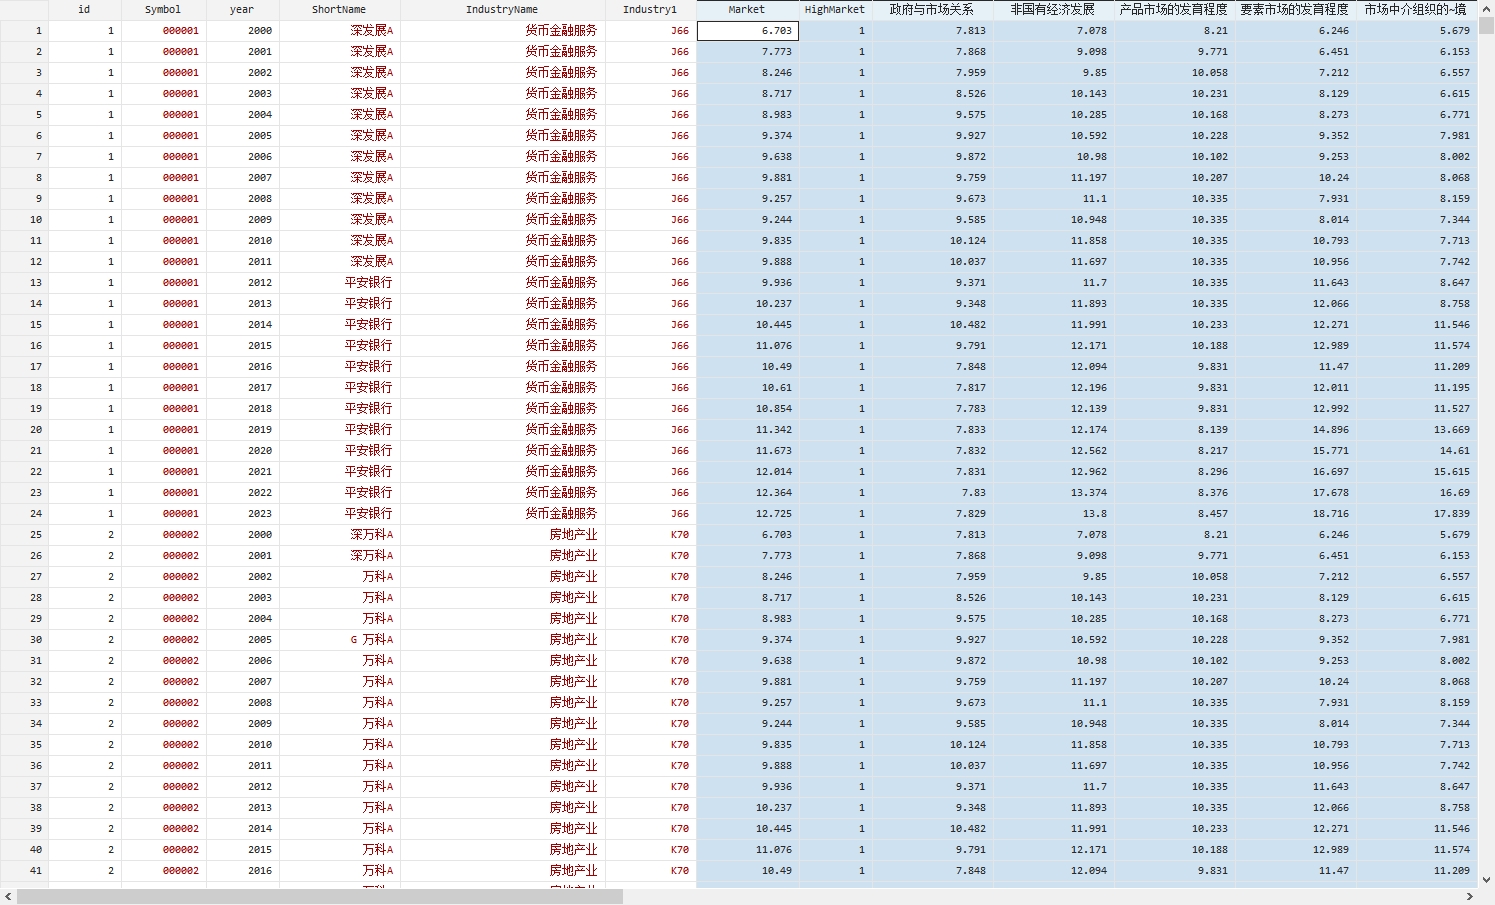Select the id column header
Image resolution: width=1495 pixels, height=905 pixels.
(x=84, y=10)
